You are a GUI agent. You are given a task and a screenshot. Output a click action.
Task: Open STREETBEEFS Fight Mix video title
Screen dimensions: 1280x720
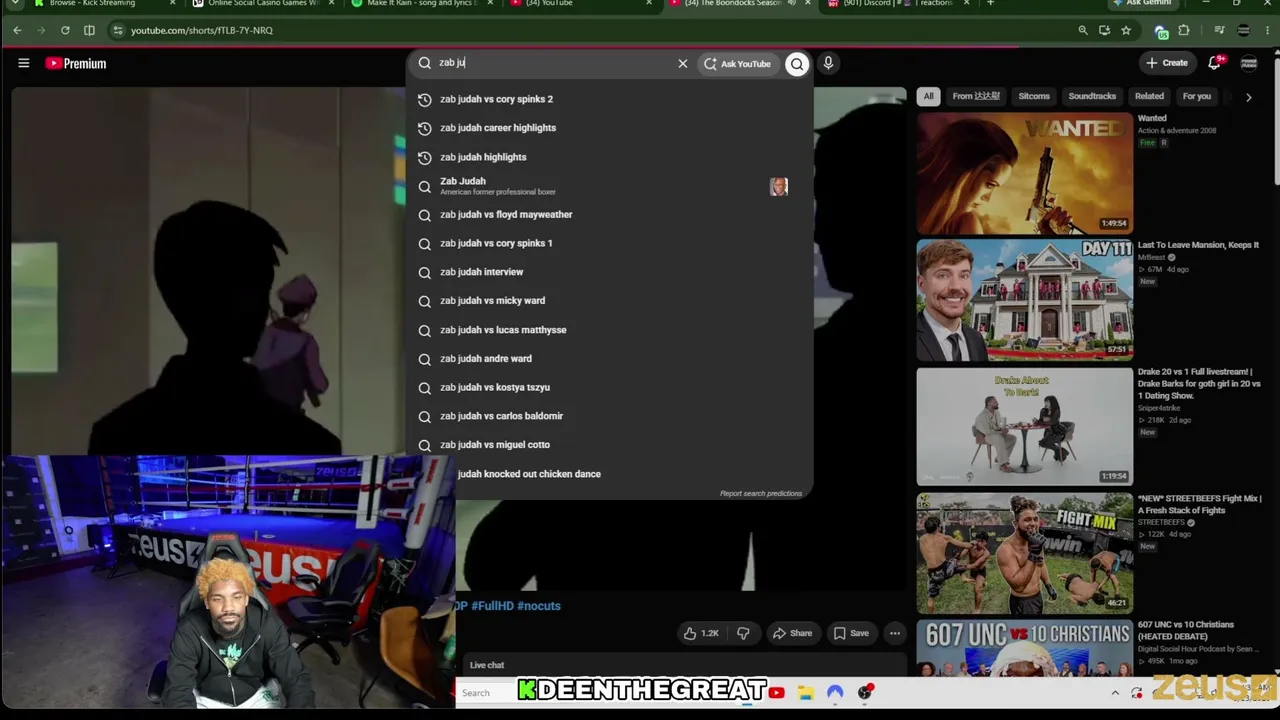click(x=1200, y=504)
